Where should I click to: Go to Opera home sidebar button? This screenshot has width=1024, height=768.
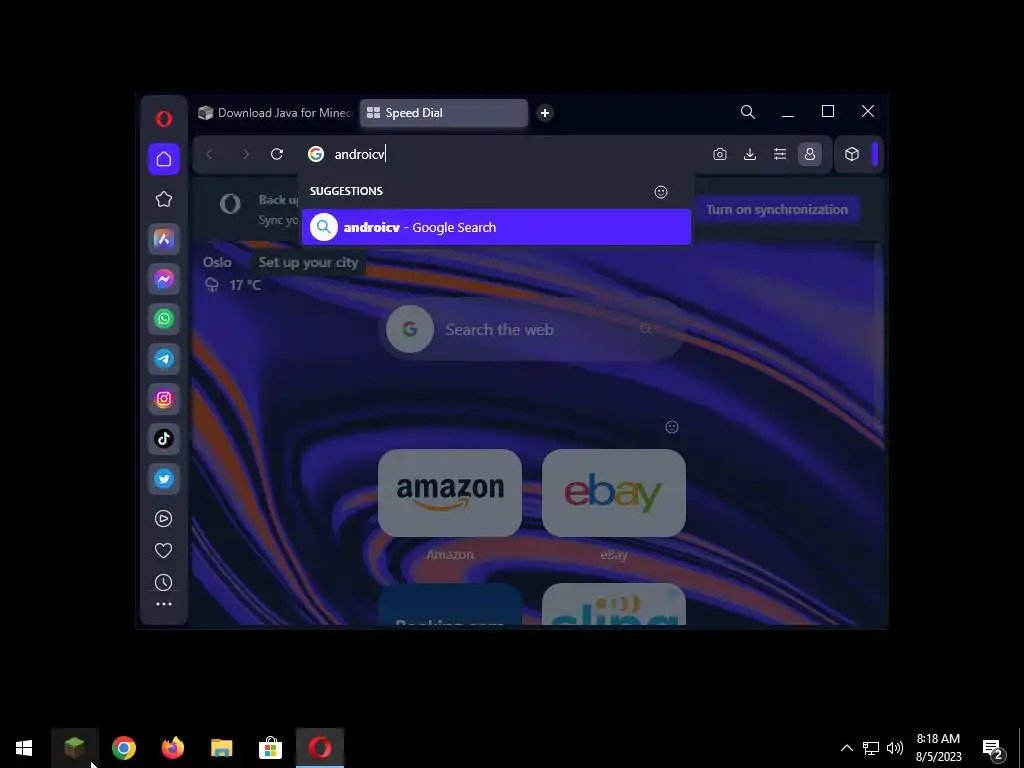tap(164, 159)
